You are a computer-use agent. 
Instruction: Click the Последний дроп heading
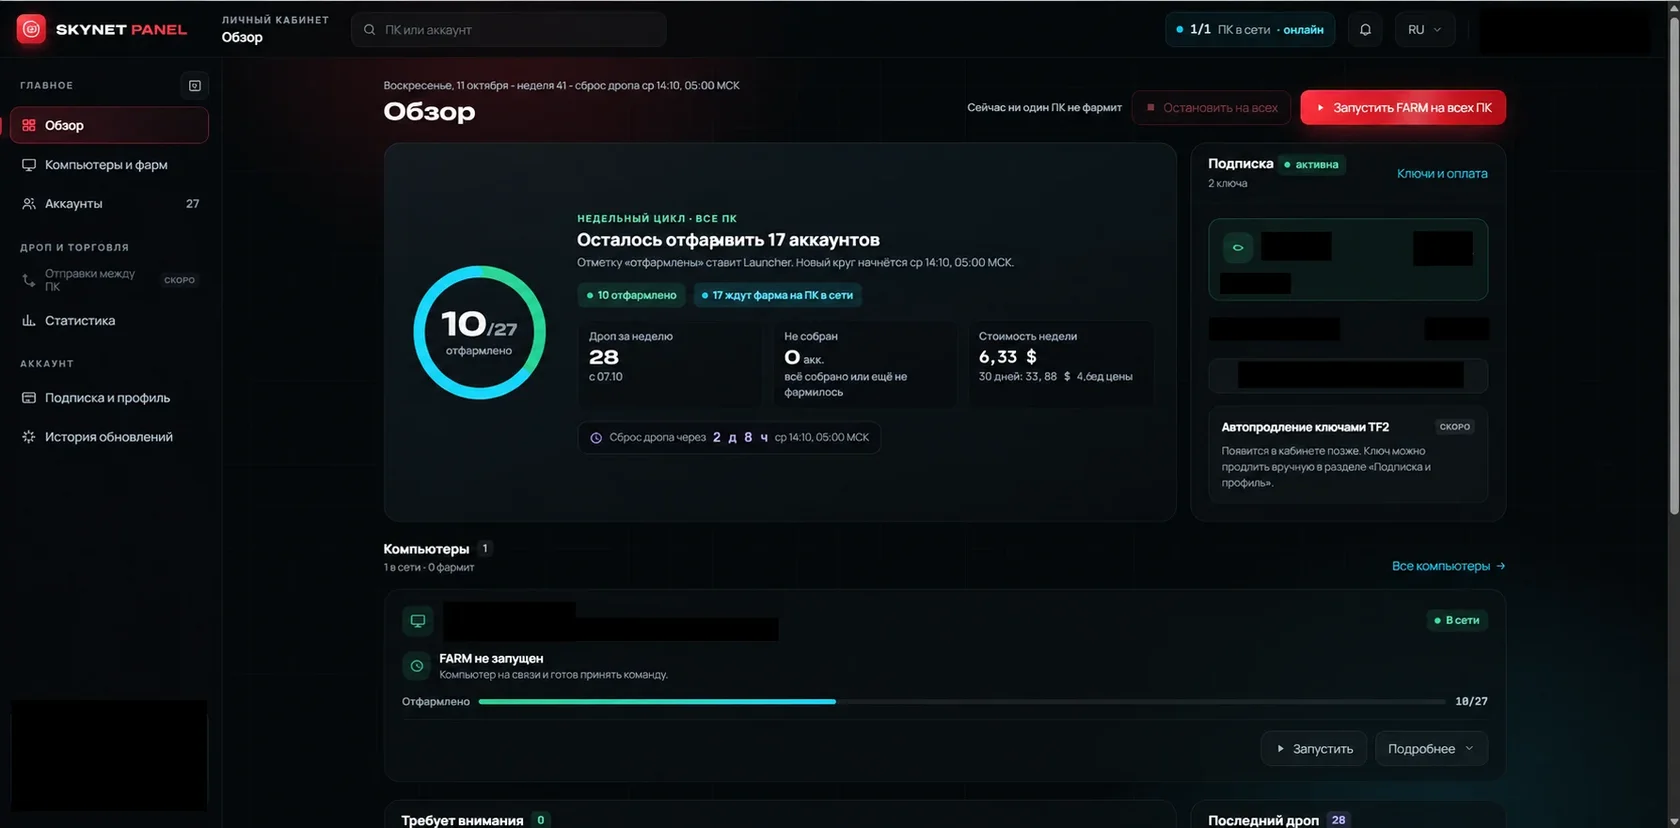pyautogui.click(x=1263, y=820)
